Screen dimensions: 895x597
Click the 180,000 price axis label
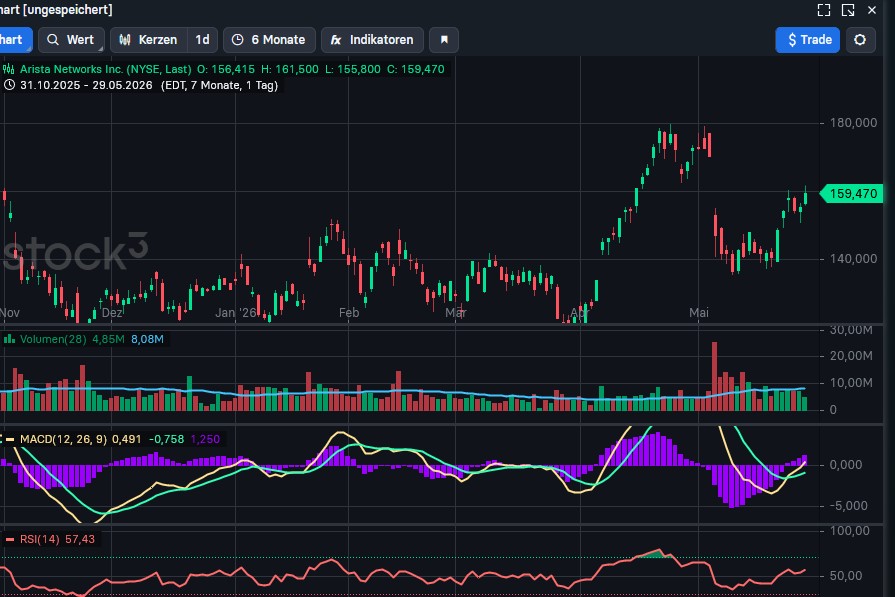pyautogui.click(x=853, y=123)
